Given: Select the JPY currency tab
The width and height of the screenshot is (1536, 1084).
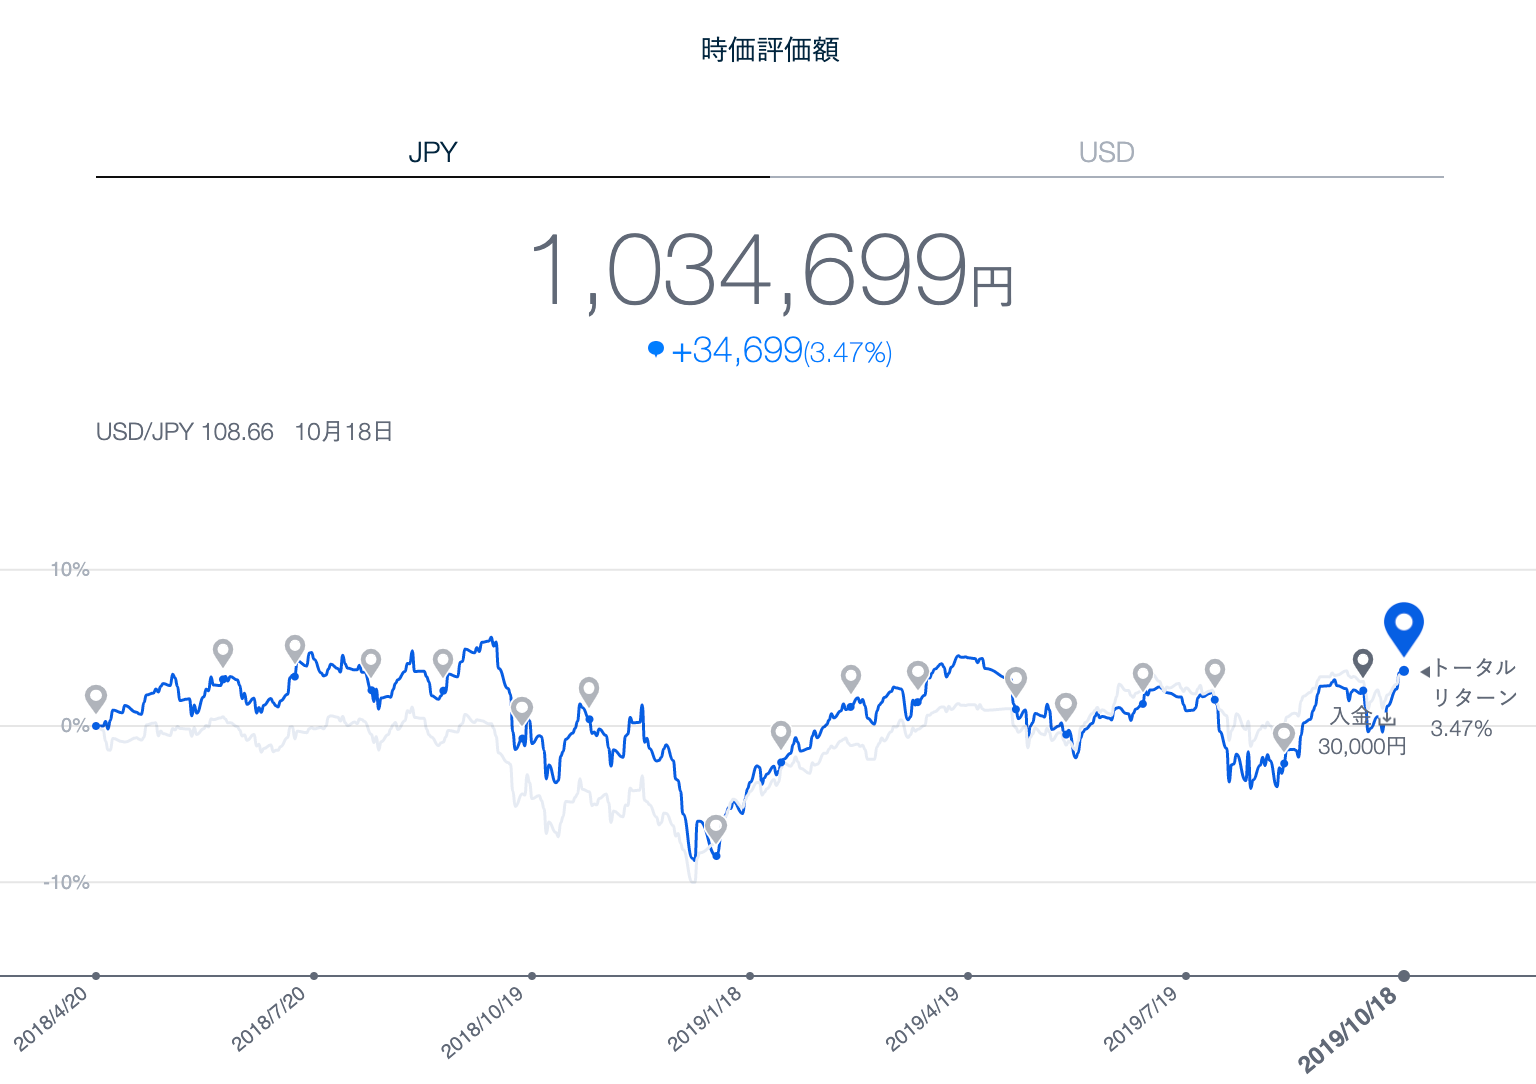Looking at the screenshot, I should [x=432, y=153].
